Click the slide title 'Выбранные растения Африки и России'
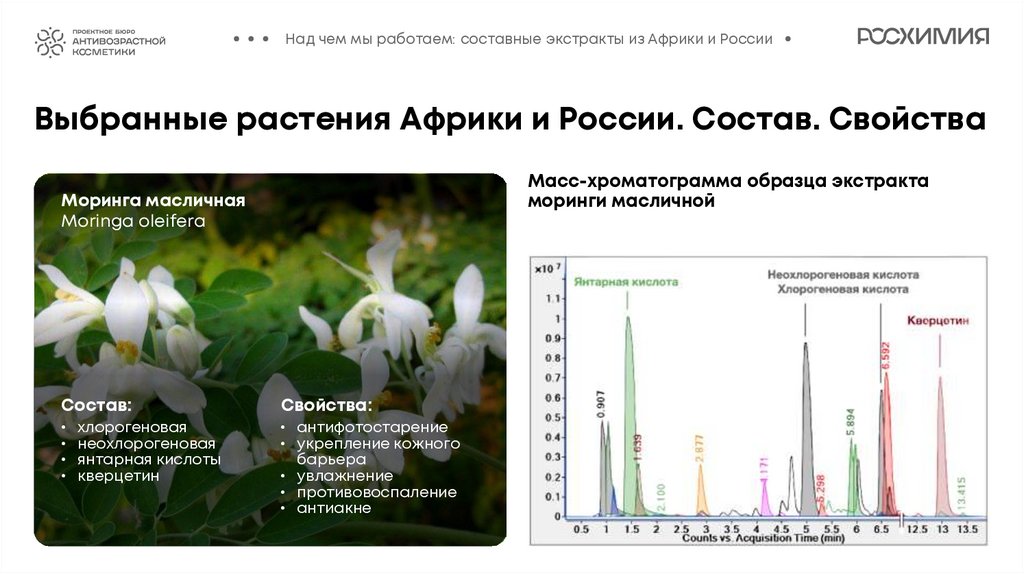This screenshot has height=574, width=1024. (x=359, y=119)
